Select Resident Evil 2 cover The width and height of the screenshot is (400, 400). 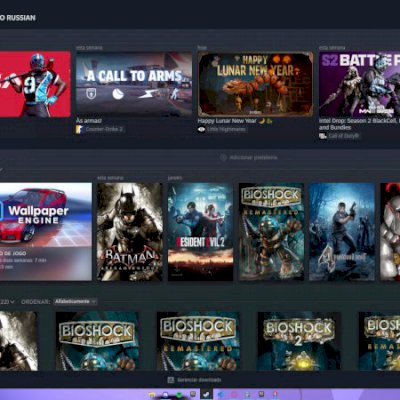tap(200, 231)
